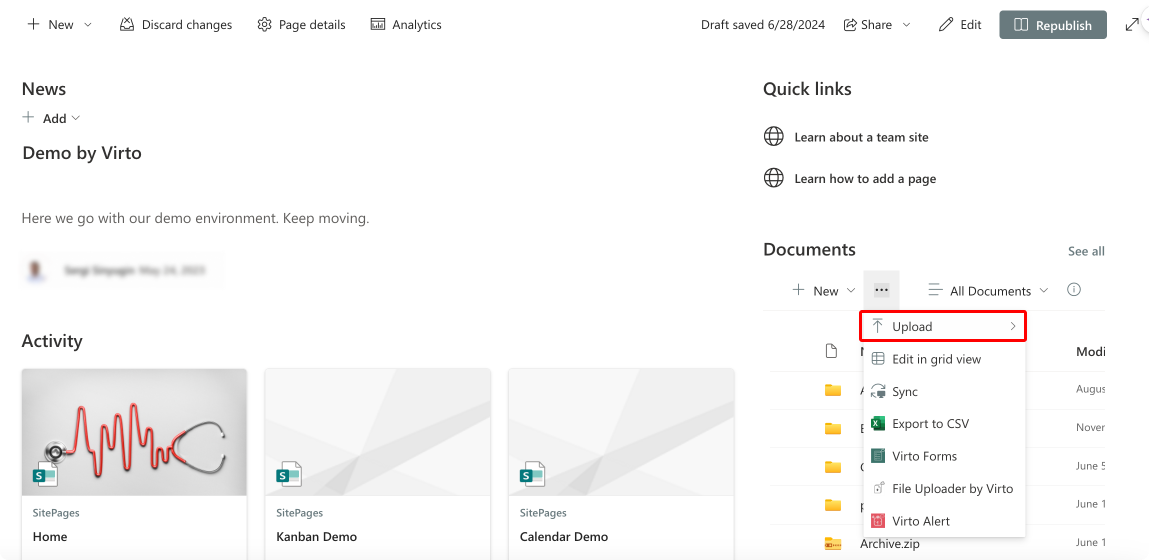Image resolution: width=1149 pixels, height=560 pixels.
Task: Click SharePoint page icon on Home card
Action: (x=45, y=474)
